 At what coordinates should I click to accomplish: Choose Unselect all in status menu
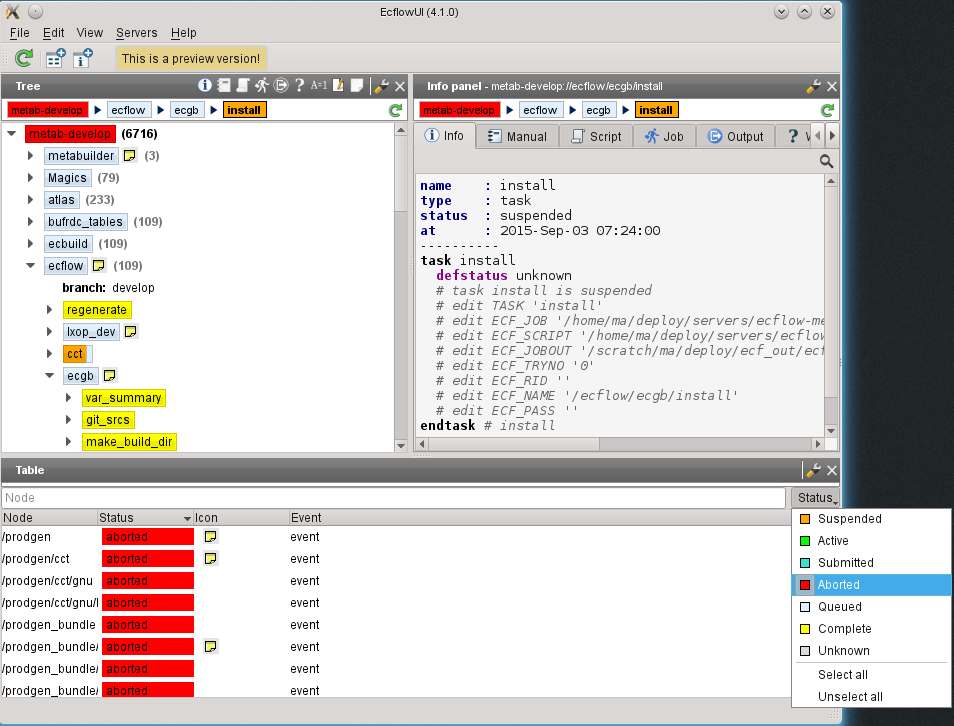871,697
